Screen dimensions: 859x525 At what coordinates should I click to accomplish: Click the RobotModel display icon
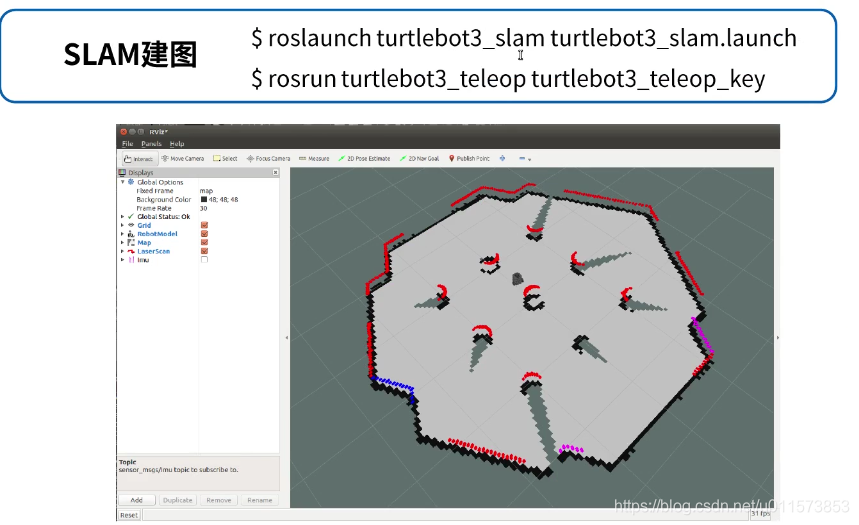(131, 234)
